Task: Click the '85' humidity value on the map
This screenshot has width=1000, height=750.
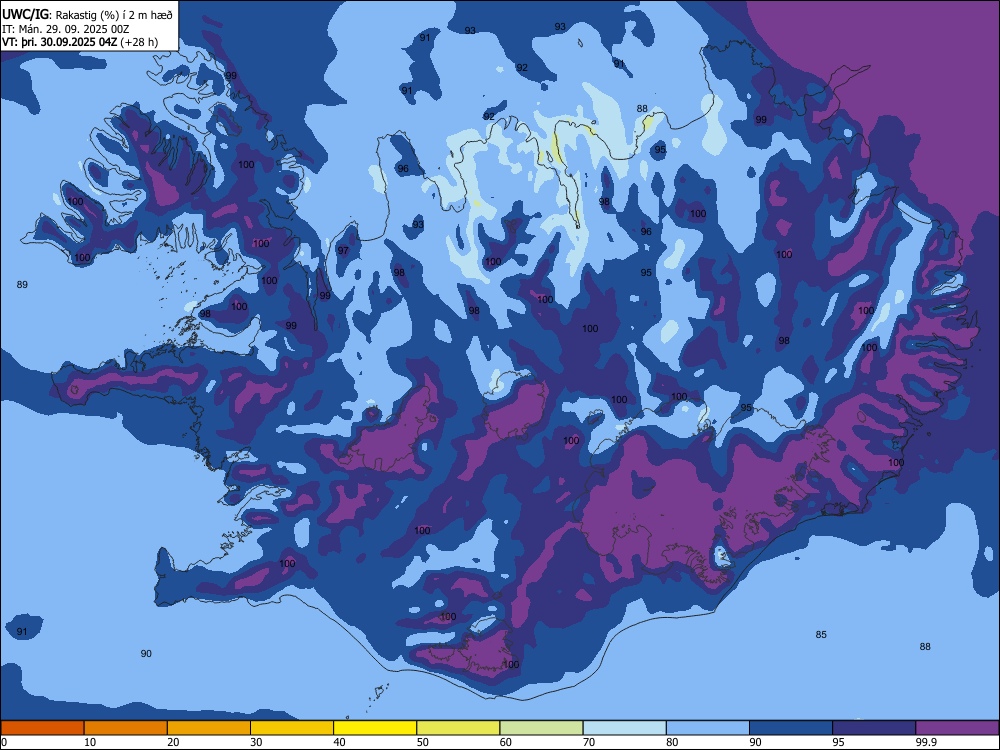Action: (821, 635)
